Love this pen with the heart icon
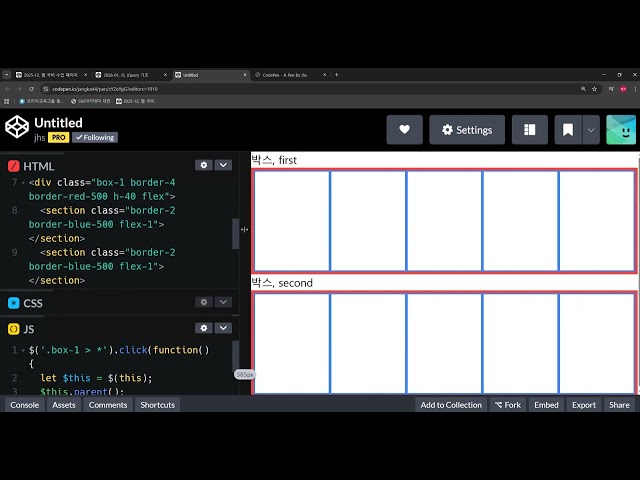640x480 pixels. (x=404, y=130)
